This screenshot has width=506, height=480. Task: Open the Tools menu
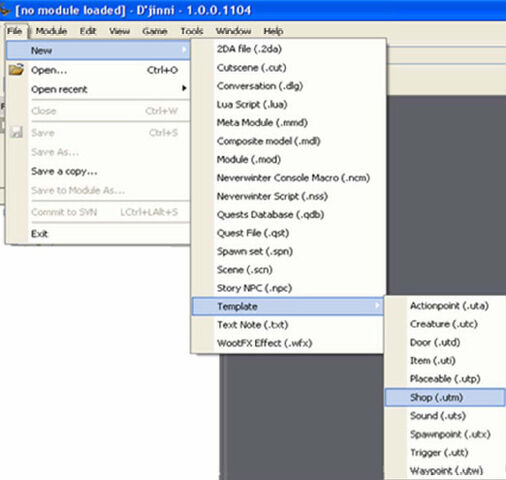point(192,31)
